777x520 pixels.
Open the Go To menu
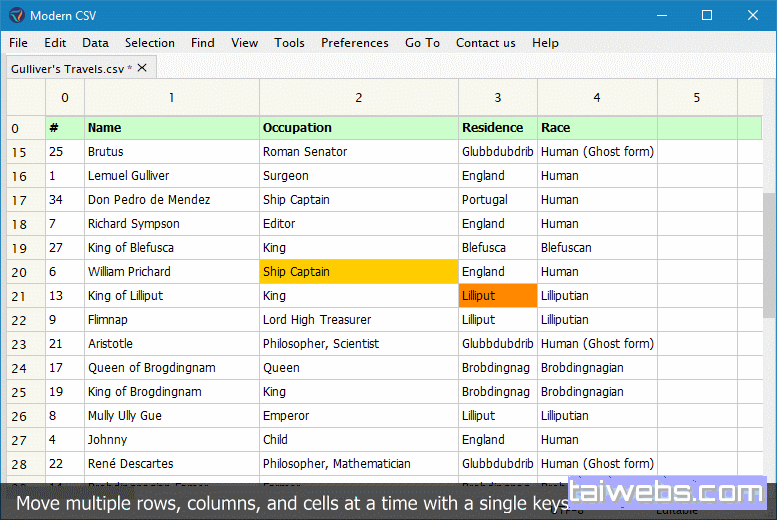[x=422, y=43]
